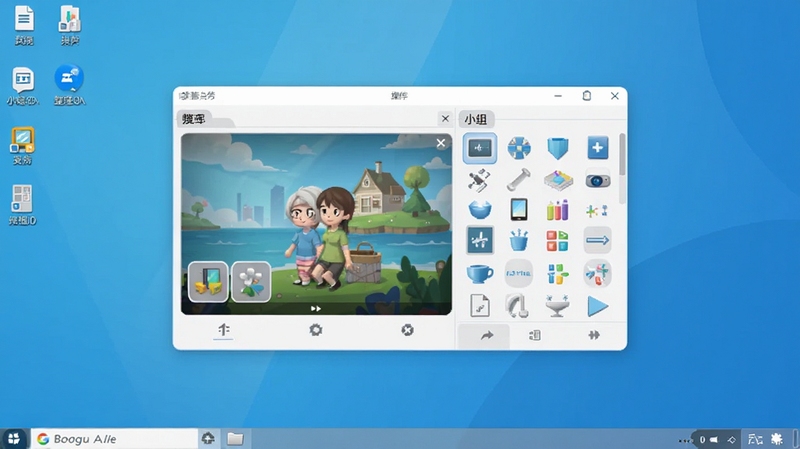Open the stacked colorful layers tray icon
Viewport: 800px width, 449px height.
[x=558, y=180]
